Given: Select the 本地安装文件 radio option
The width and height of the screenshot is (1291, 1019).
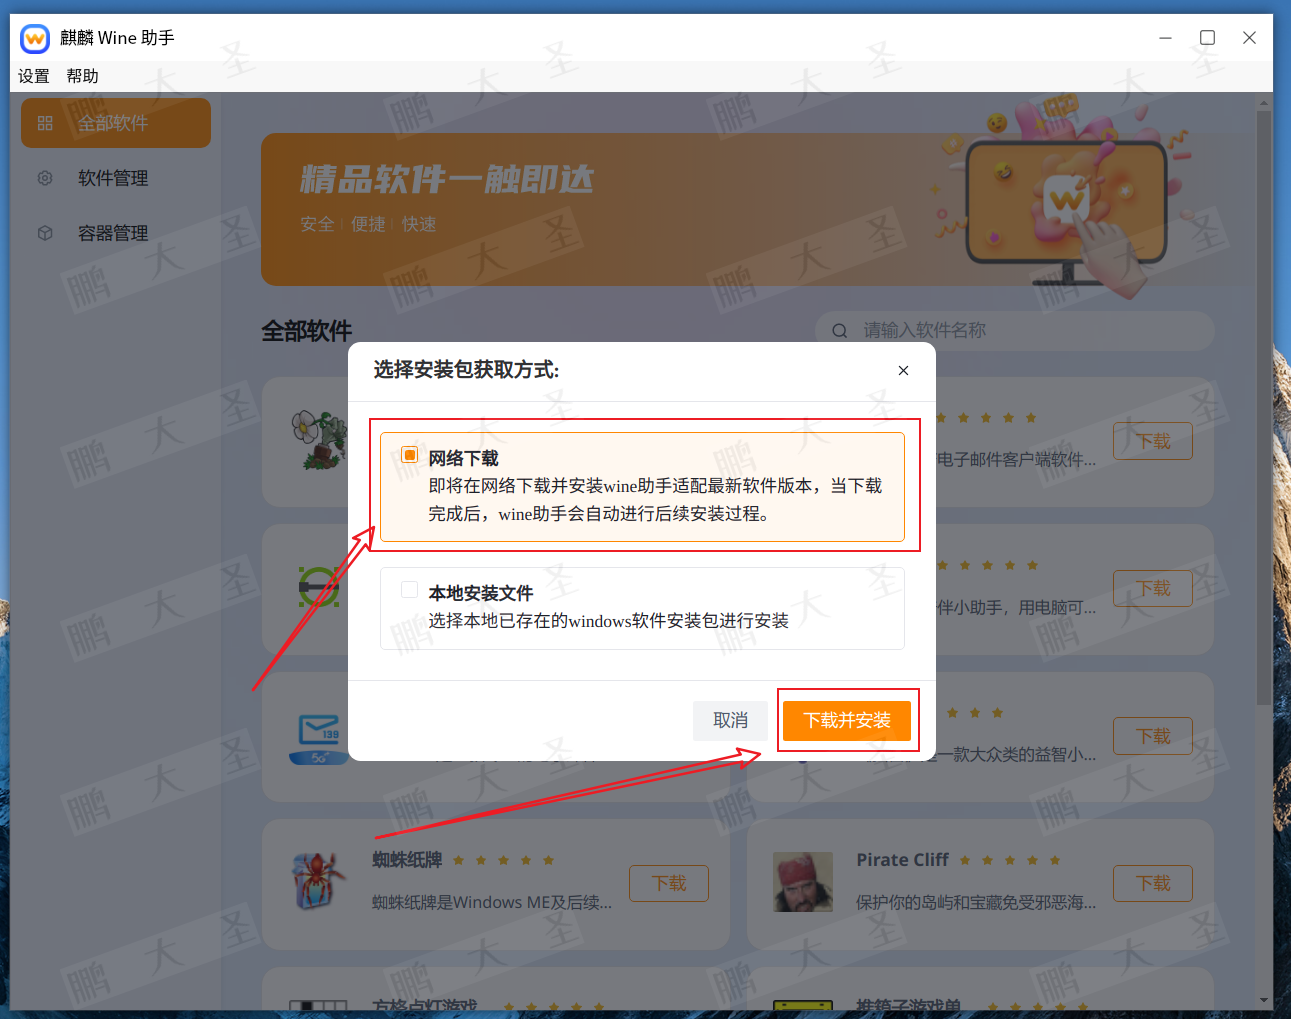Looking at the screenshot, I should pos(409,590).
